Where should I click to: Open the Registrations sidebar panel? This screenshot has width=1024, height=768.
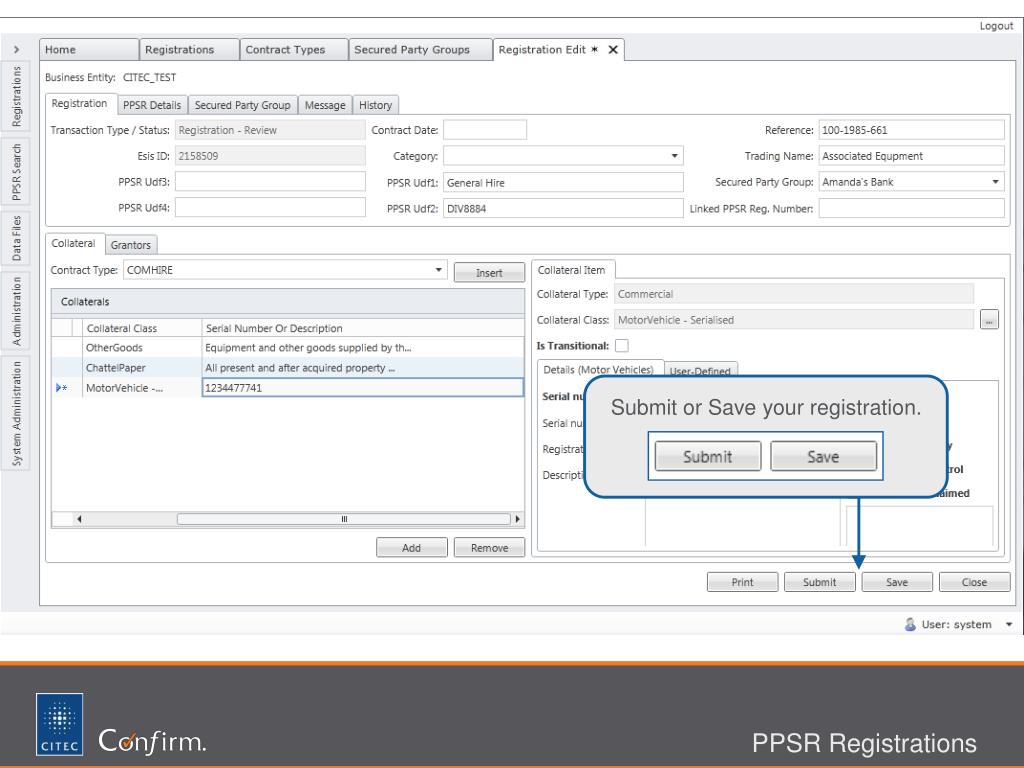[x=16, y=97]
